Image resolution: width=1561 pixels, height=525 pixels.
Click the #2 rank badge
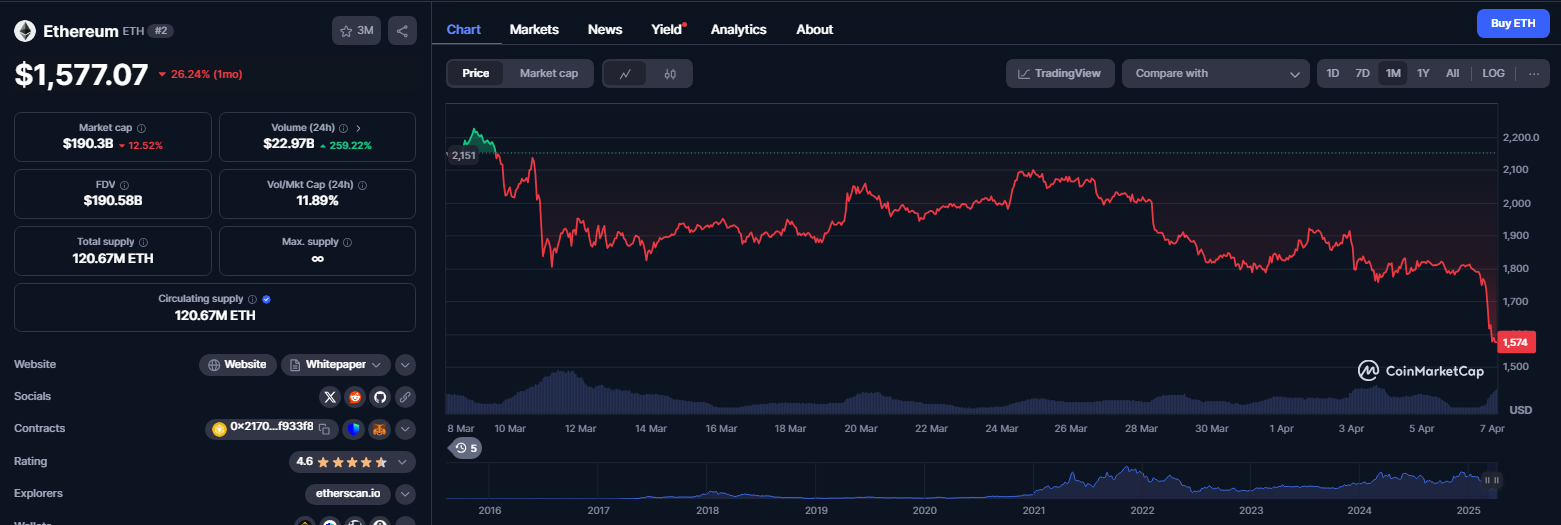[x=160, y=31]
